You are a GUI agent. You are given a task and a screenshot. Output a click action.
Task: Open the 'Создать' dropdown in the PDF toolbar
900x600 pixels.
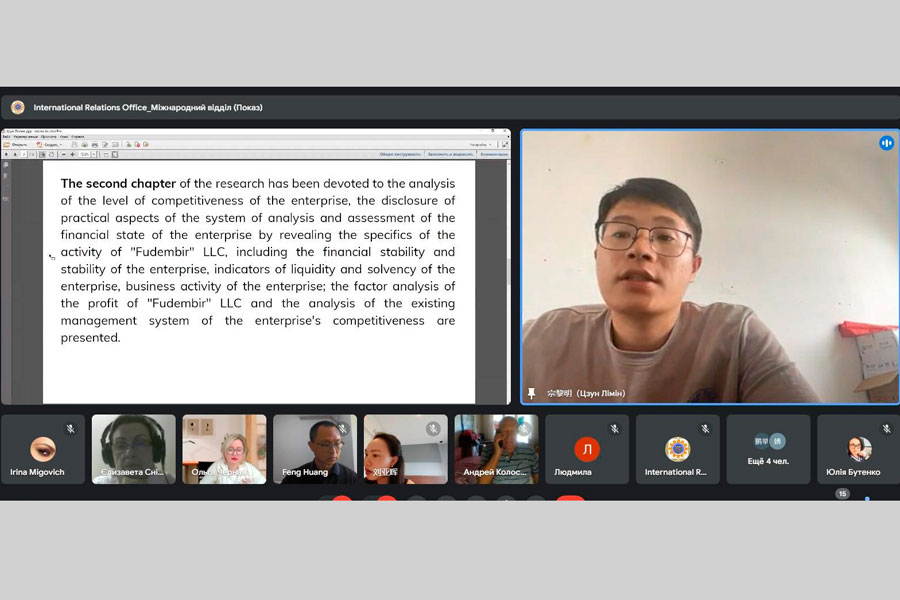(50, 145)
